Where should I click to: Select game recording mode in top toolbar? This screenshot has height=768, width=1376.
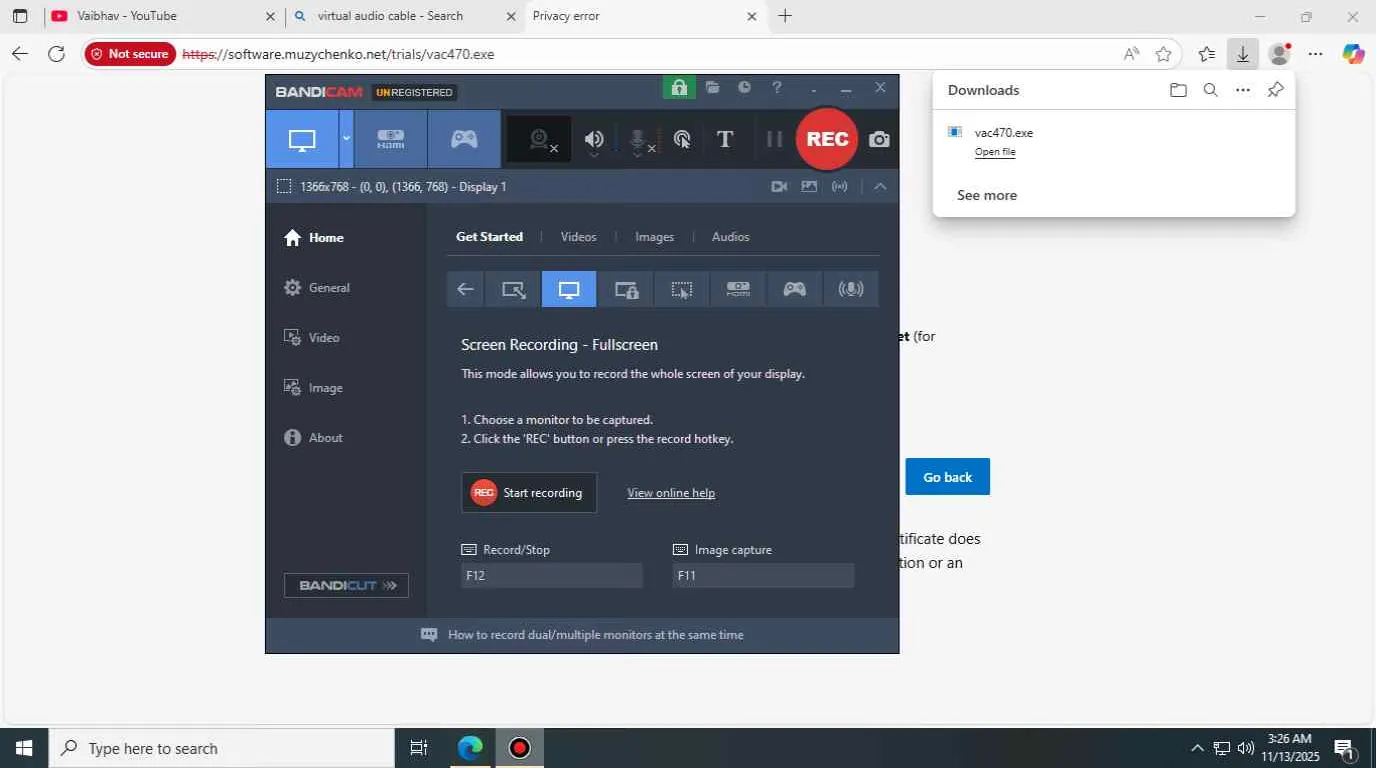click(x=464, y=139)
